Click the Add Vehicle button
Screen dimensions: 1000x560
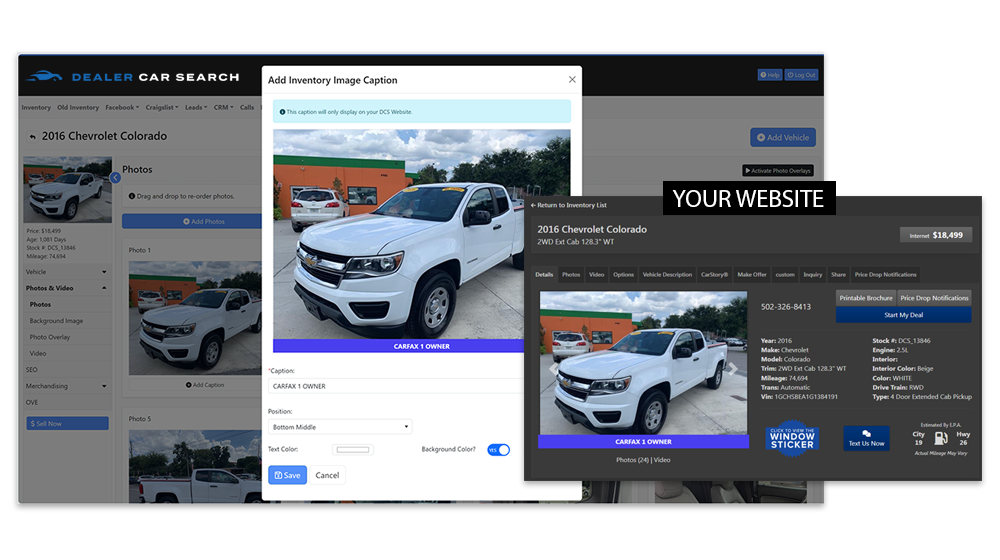tap(783, 137)
